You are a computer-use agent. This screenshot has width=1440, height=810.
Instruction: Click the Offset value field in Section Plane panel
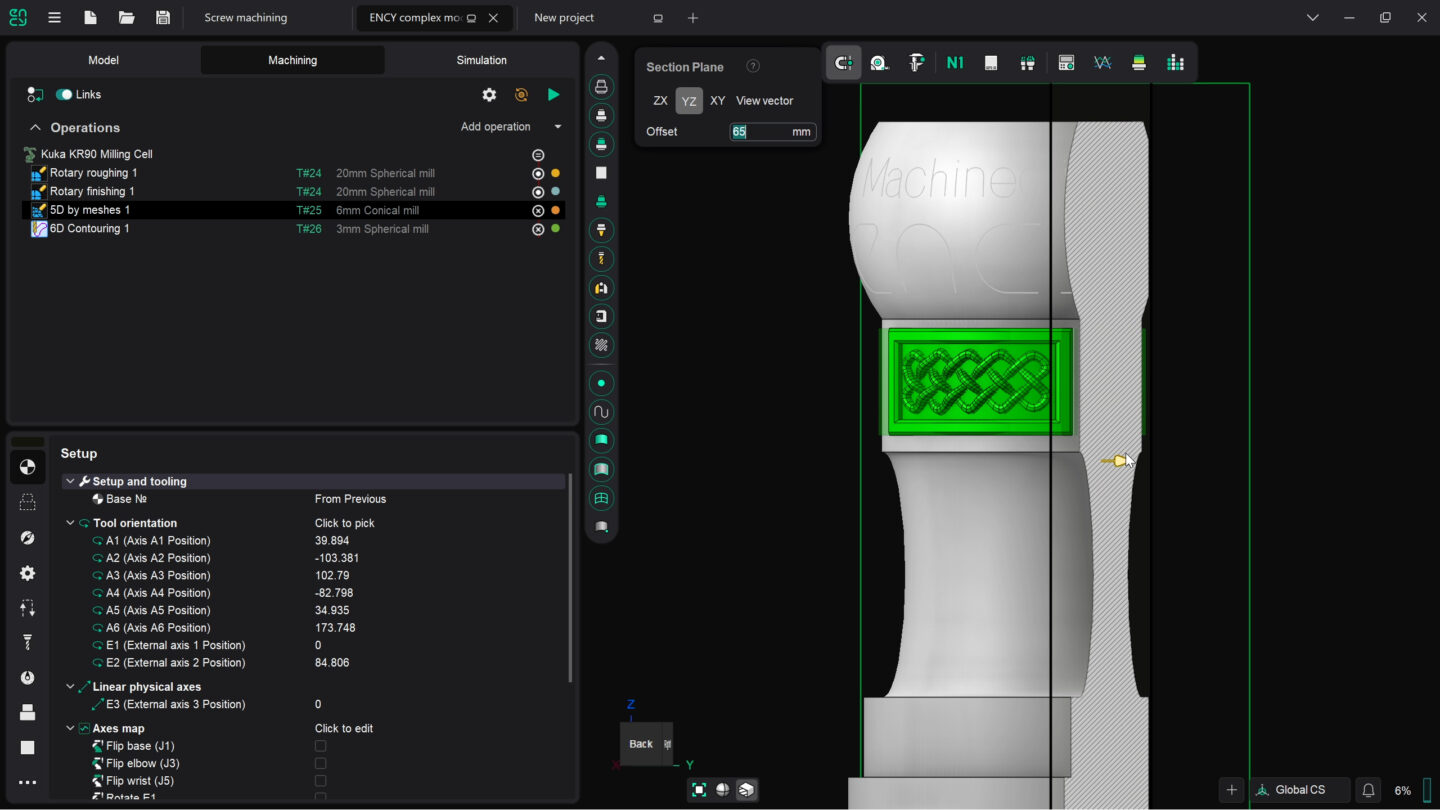770,131
